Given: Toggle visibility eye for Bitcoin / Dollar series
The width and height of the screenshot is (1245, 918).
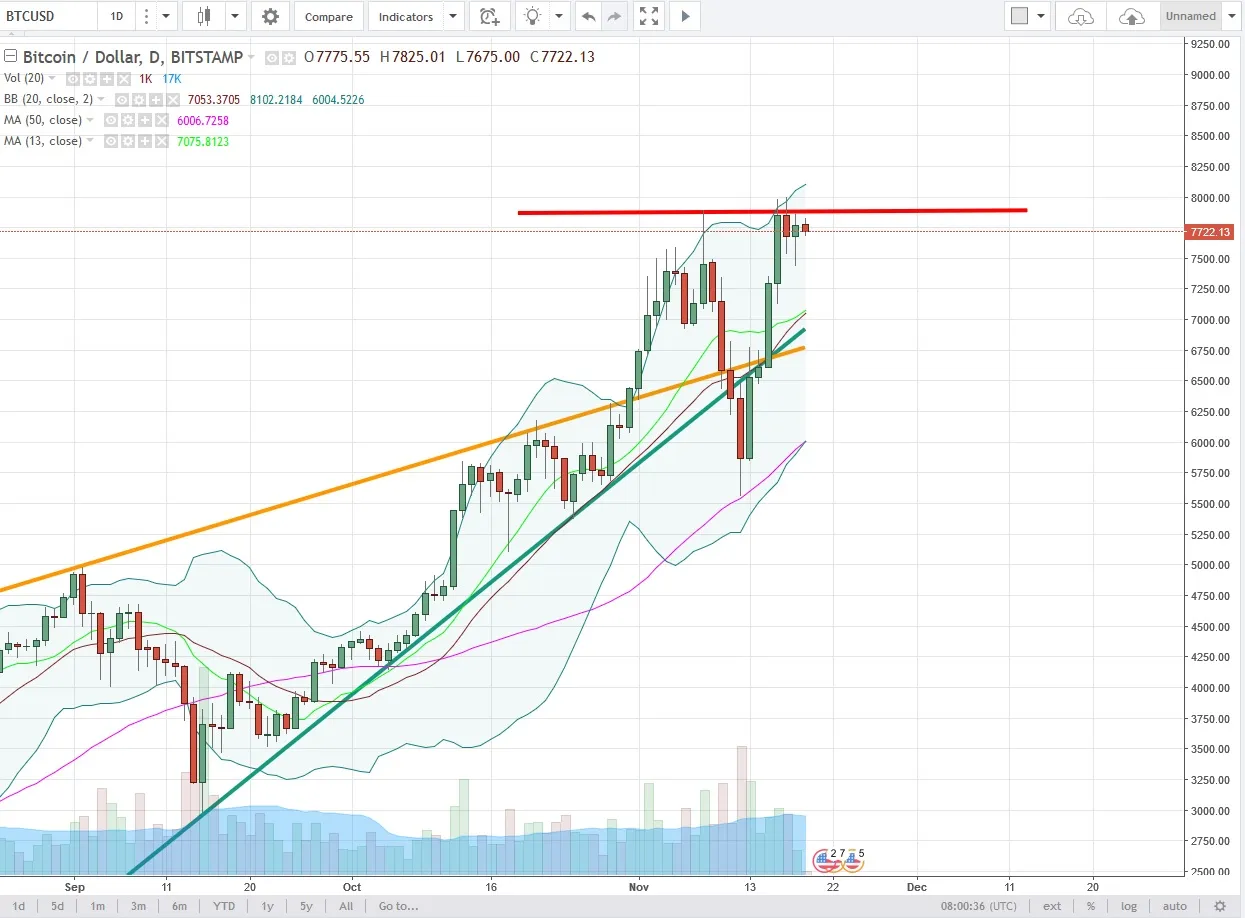Looking at the screenshot, I should [x=271, y=58].
